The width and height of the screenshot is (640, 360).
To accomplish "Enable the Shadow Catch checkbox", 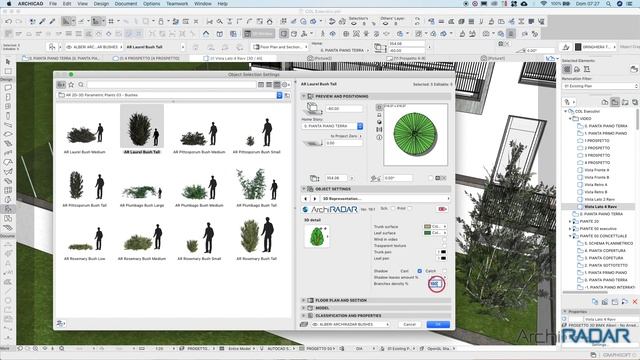I will [444, 271].
